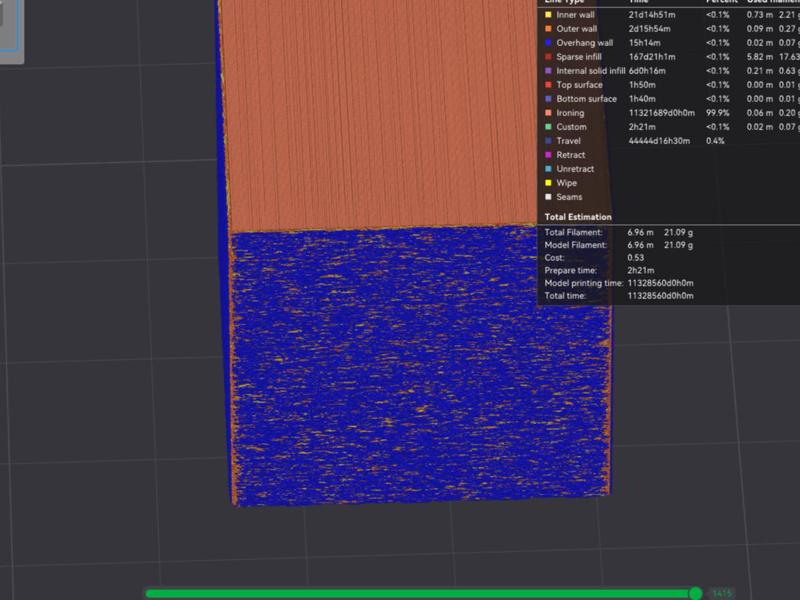Viewport: 800px width, 600px height.
Task: Click the Ironing percent 99.9%
Action: [x=718, y=113]
